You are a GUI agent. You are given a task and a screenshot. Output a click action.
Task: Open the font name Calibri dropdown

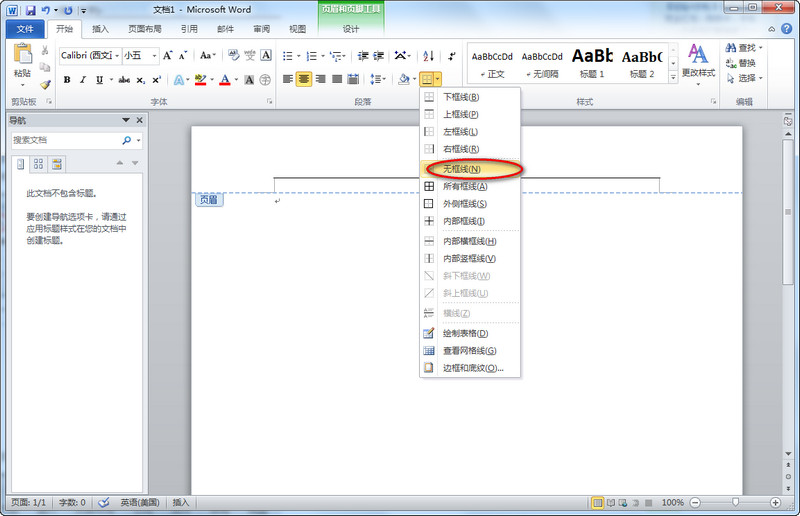(x=116, y=56)
